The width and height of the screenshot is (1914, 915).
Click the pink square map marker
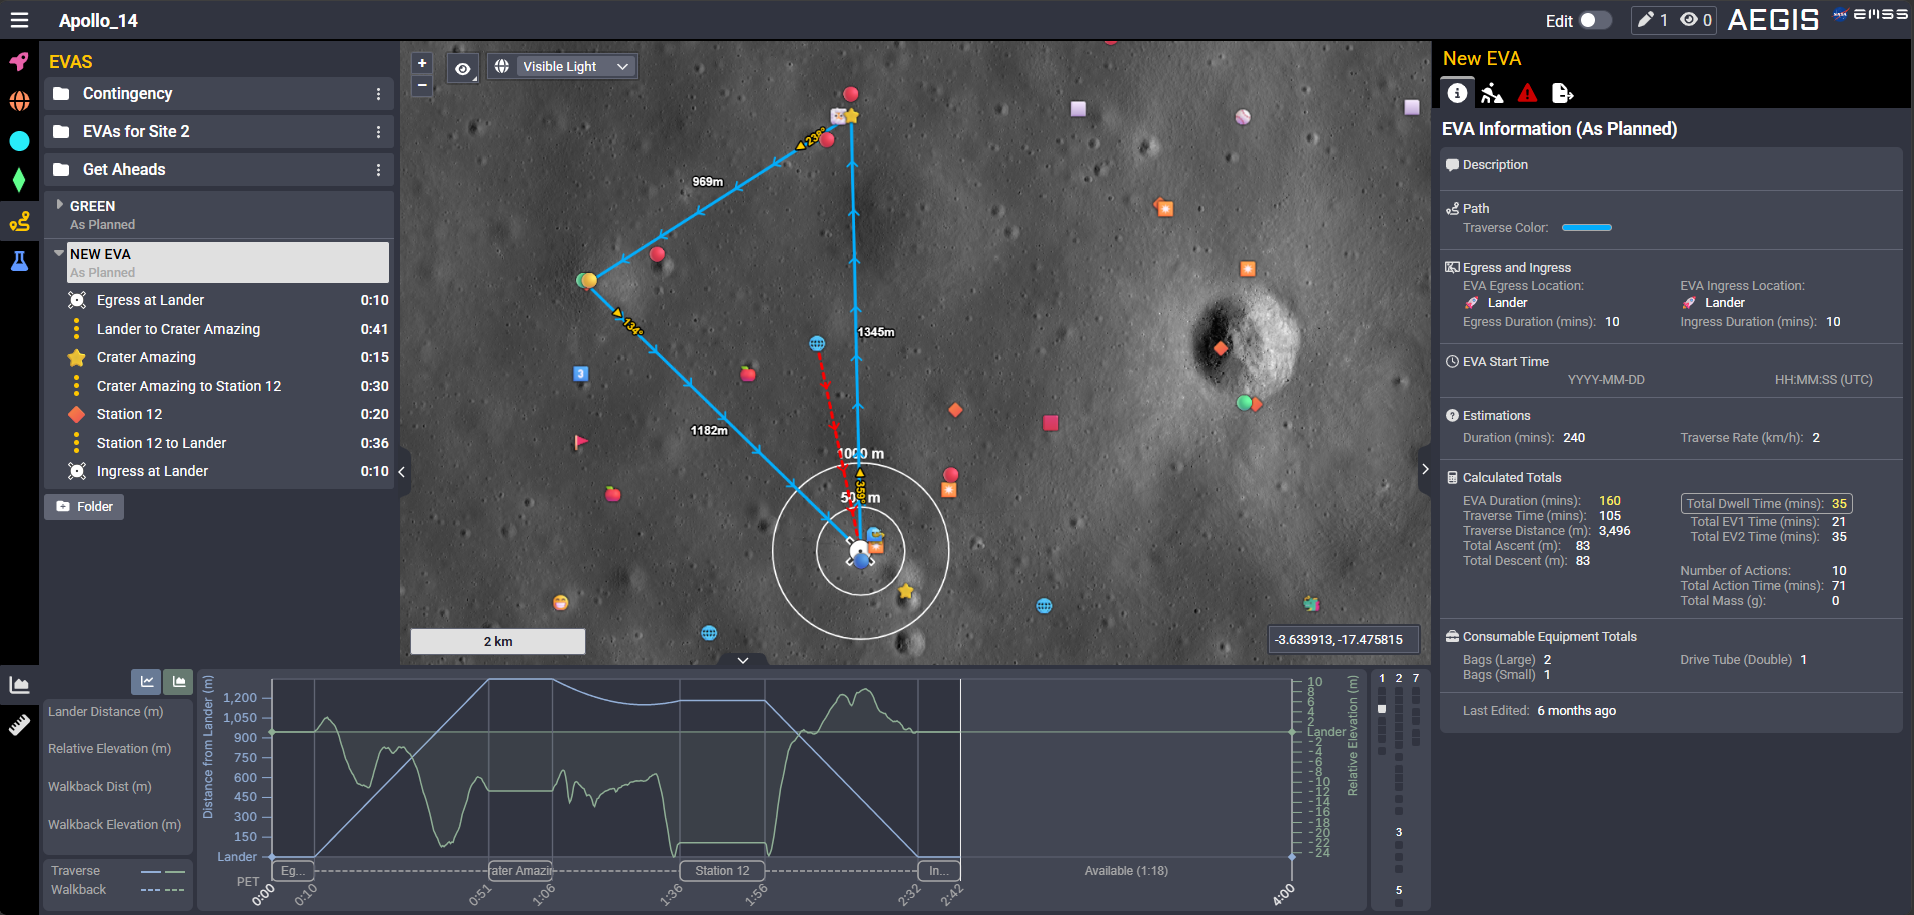tap(1051, 423)
